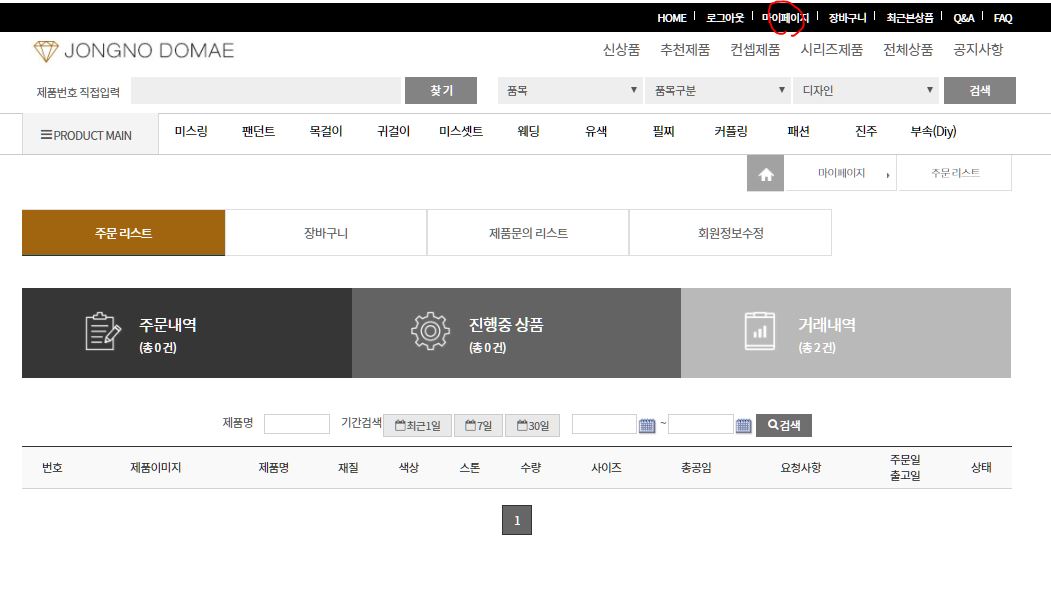Expand the 품목구분 dropdown
This screenshot has width=1051, height=590.
(717, 91)
